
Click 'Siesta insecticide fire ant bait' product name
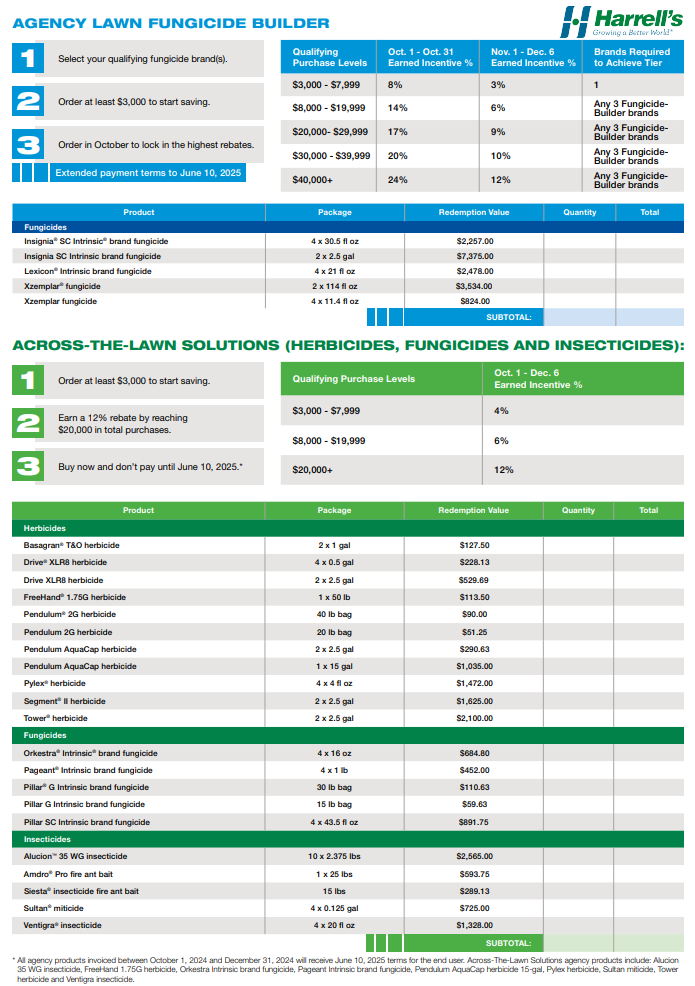[81, 891]
